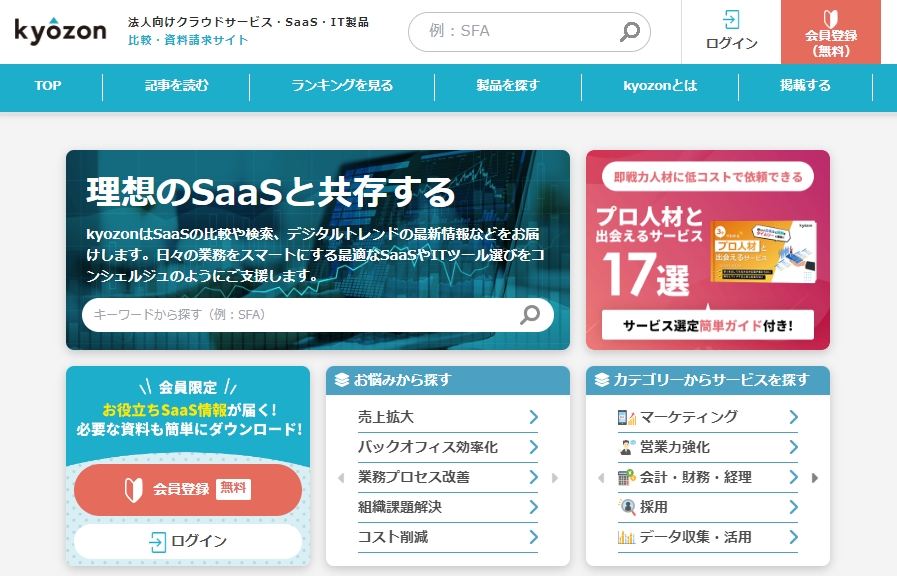Click the 比較・資料請求サイト tagline text
897x576 pixels.
point(188,40)
